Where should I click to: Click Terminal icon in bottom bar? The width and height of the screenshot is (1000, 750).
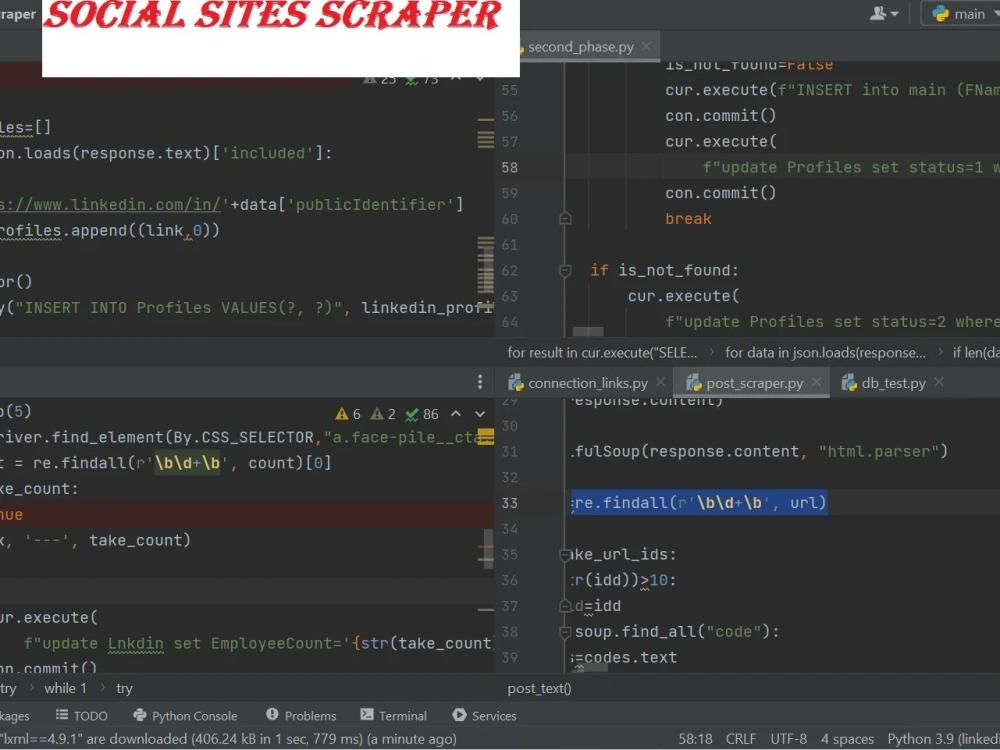[367, 715]
